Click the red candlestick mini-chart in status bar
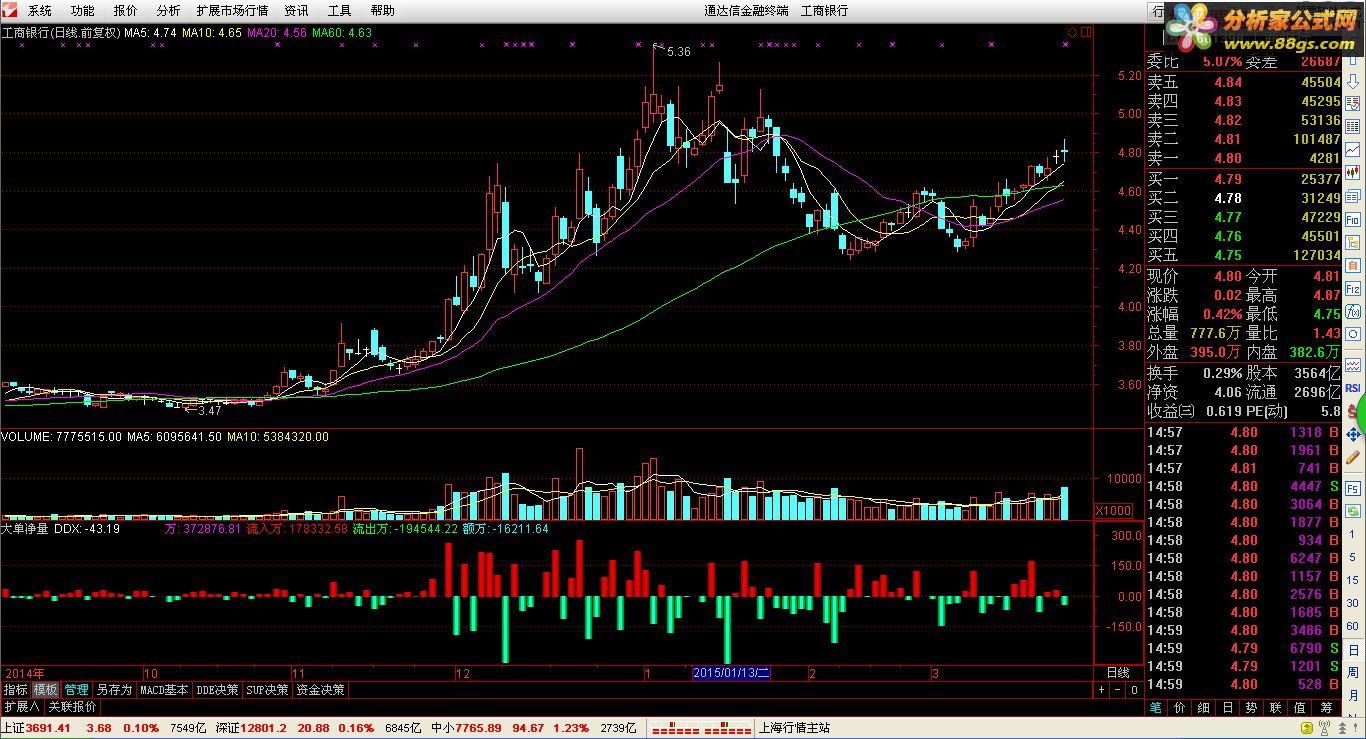Image resolution: width=1366 pixels, height=739 pixels. click(x=701, y=728)
